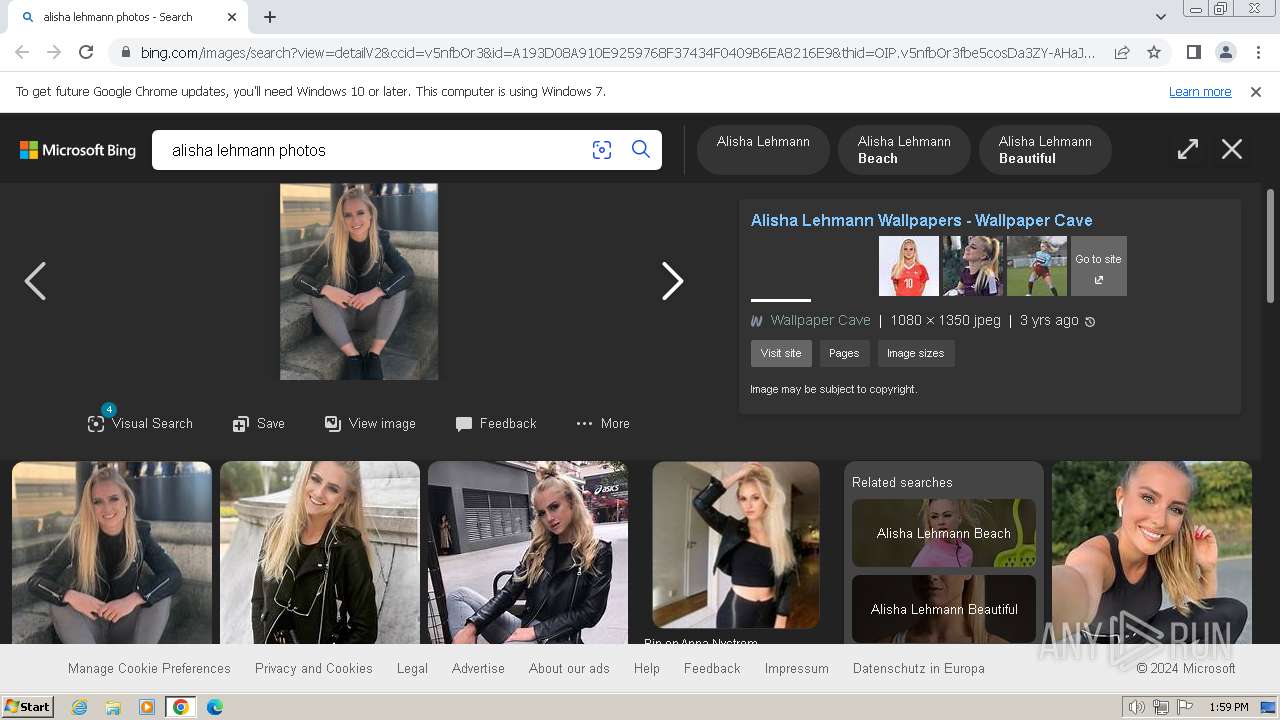Select Alisha Lehmann suggestion chip
Image resolution: width=1280 pixels, height=720 pixels.
tap(763, 150)
